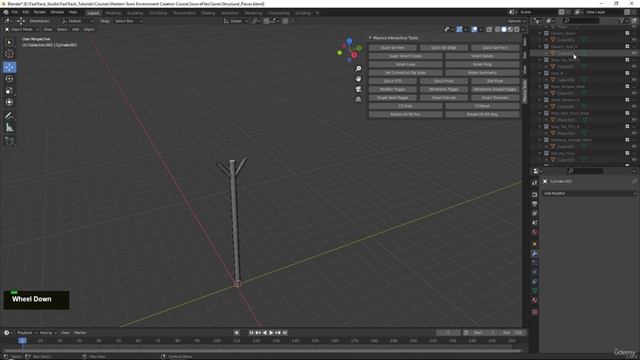Open the Object Constraints properties tab

[x=534, y=282]
